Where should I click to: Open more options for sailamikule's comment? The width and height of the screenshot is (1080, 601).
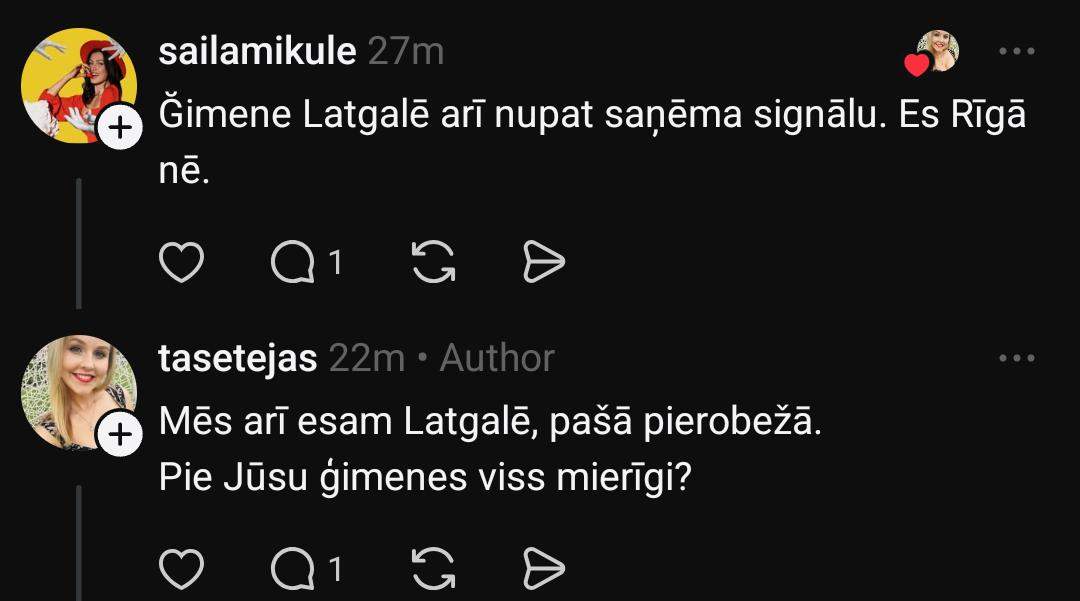1017,51
